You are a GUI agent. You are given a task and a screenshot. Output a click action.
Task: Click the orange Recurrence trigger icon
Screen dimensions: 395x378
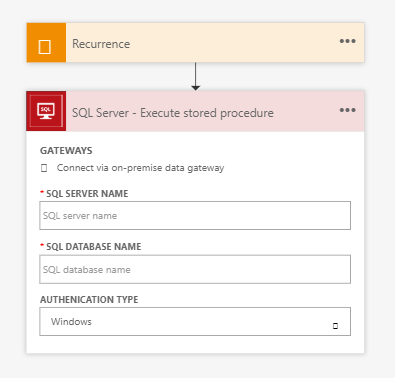tap(46, 43)
